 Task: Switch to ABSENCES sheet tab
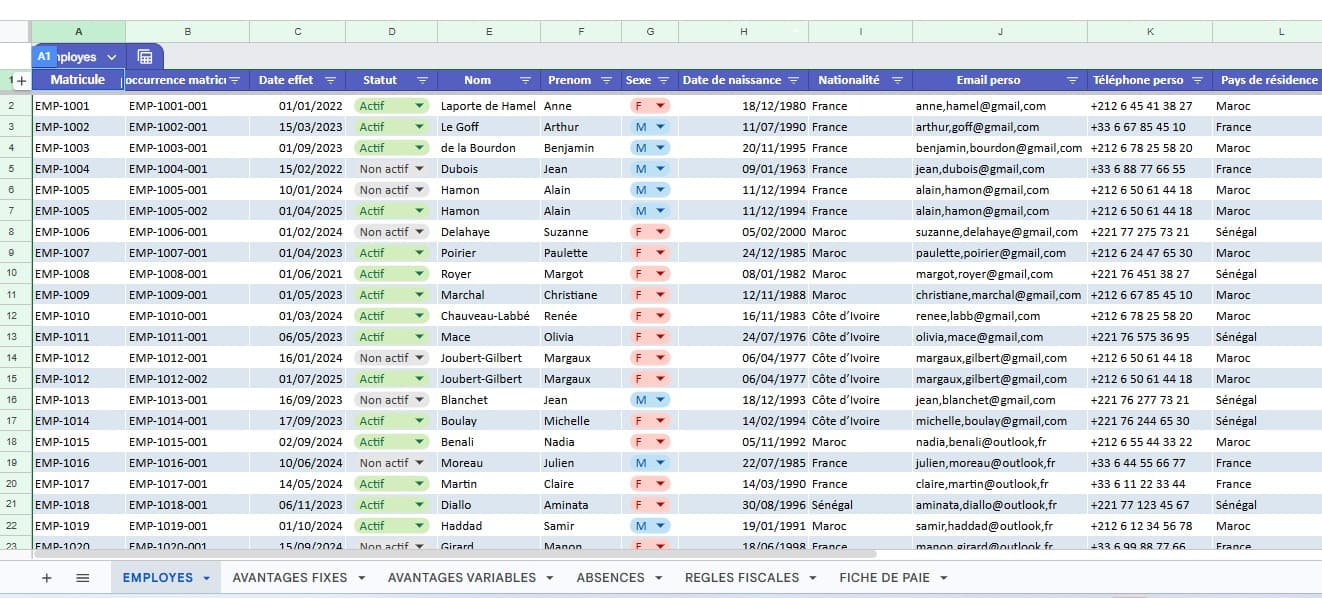pos(610,578)
